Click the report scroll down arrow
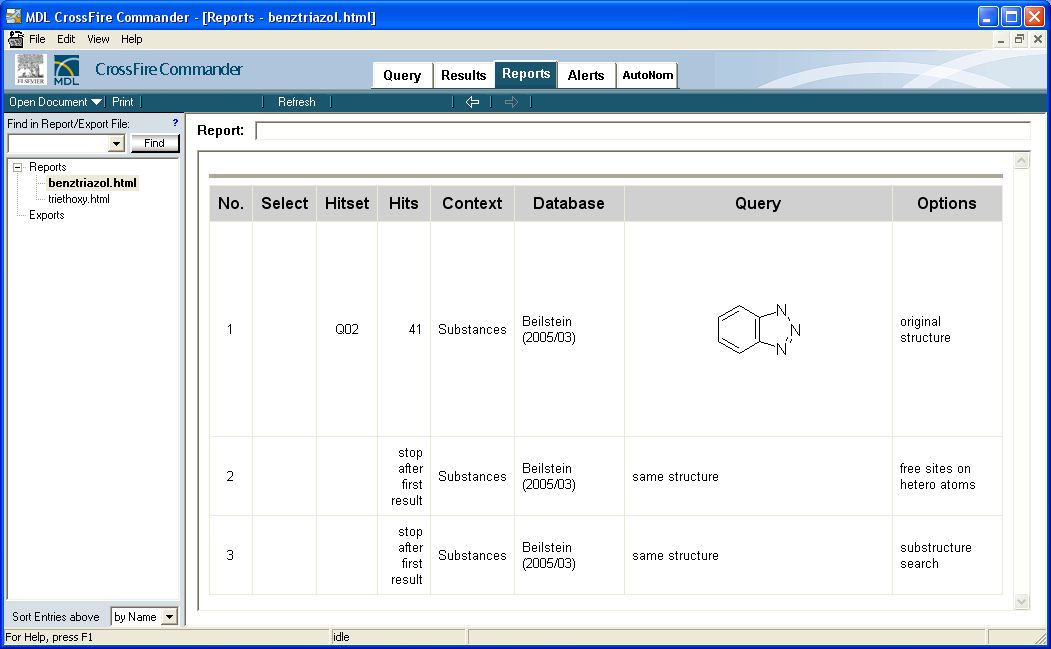Image resolution: width=1051 pixels, height=649 pixels. point(1022,601)
